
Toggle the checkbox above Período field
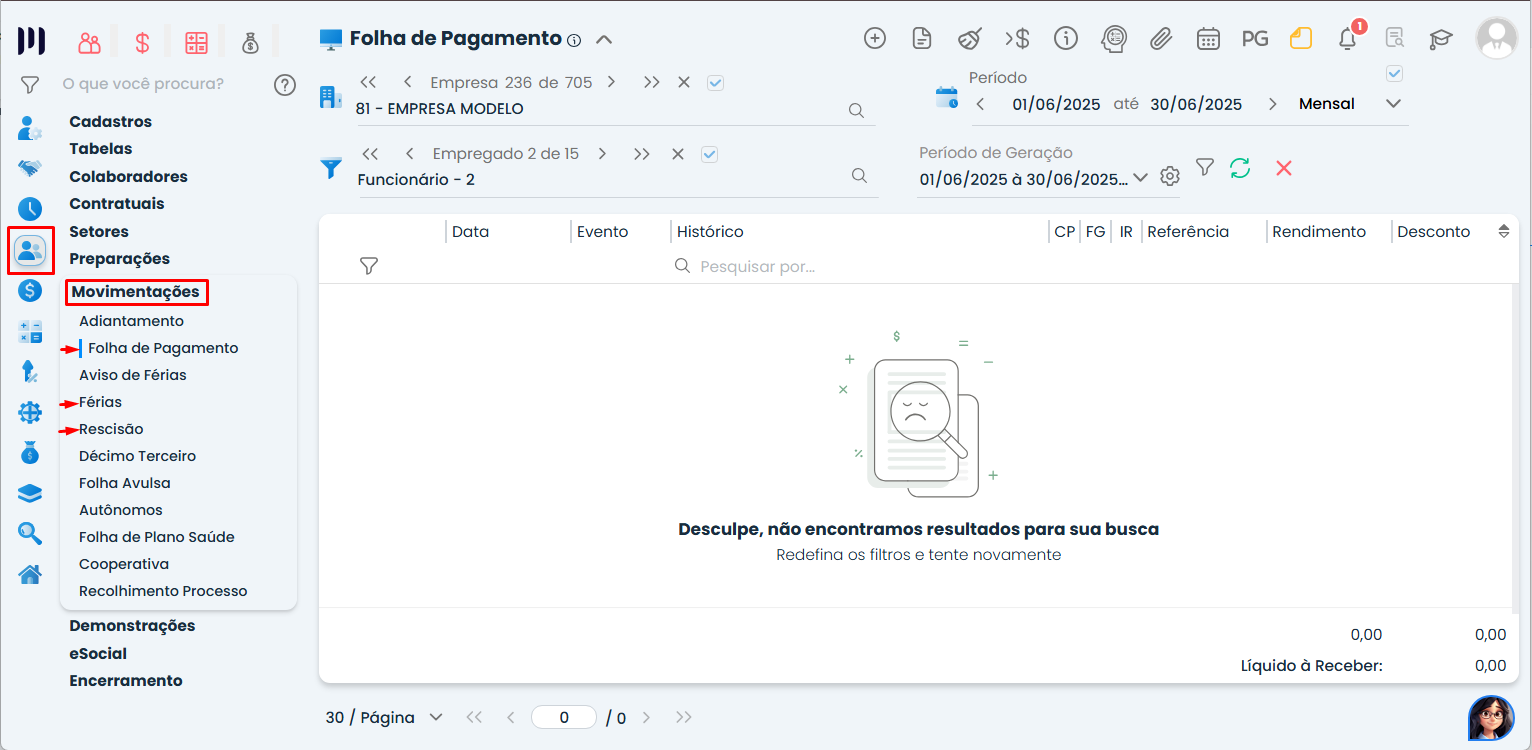1394,73
